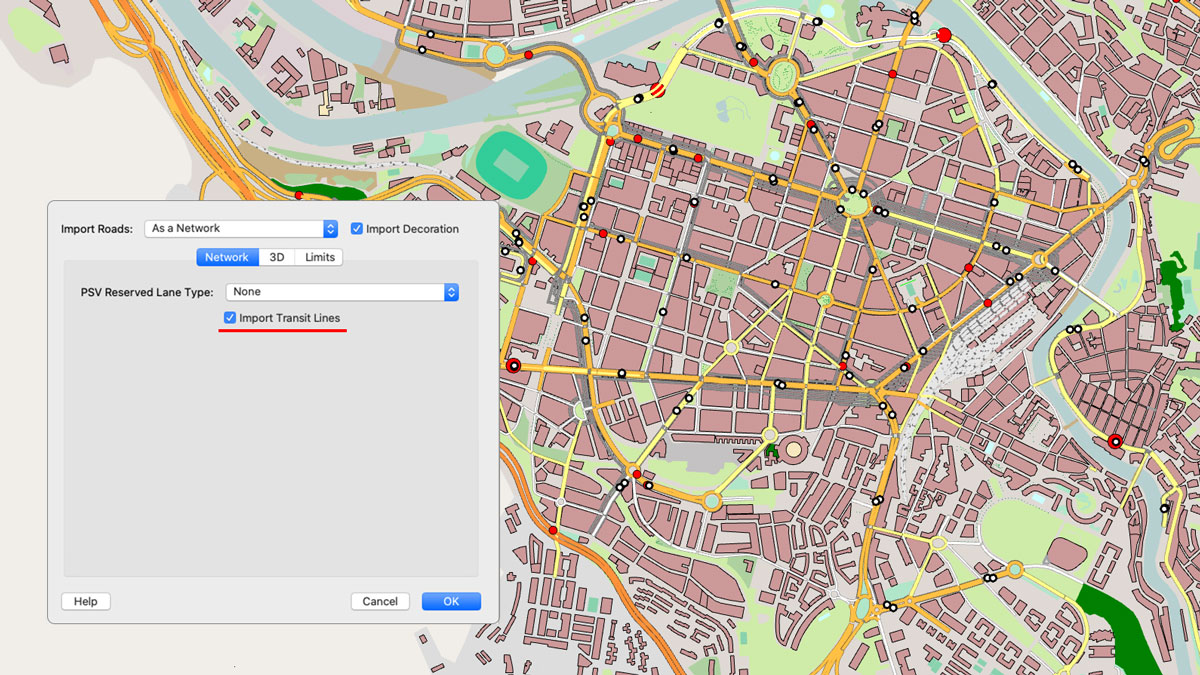
Task: Switch to the 3D tab
Action: 277,257
